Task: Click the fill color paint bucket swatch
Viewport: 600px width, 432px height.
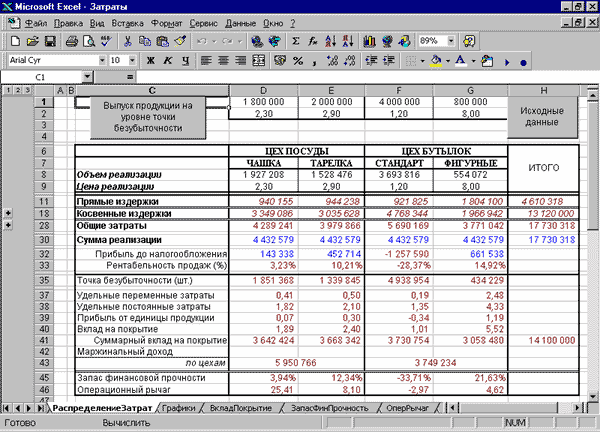Action: pyautogui.click(x=436, y=61)
